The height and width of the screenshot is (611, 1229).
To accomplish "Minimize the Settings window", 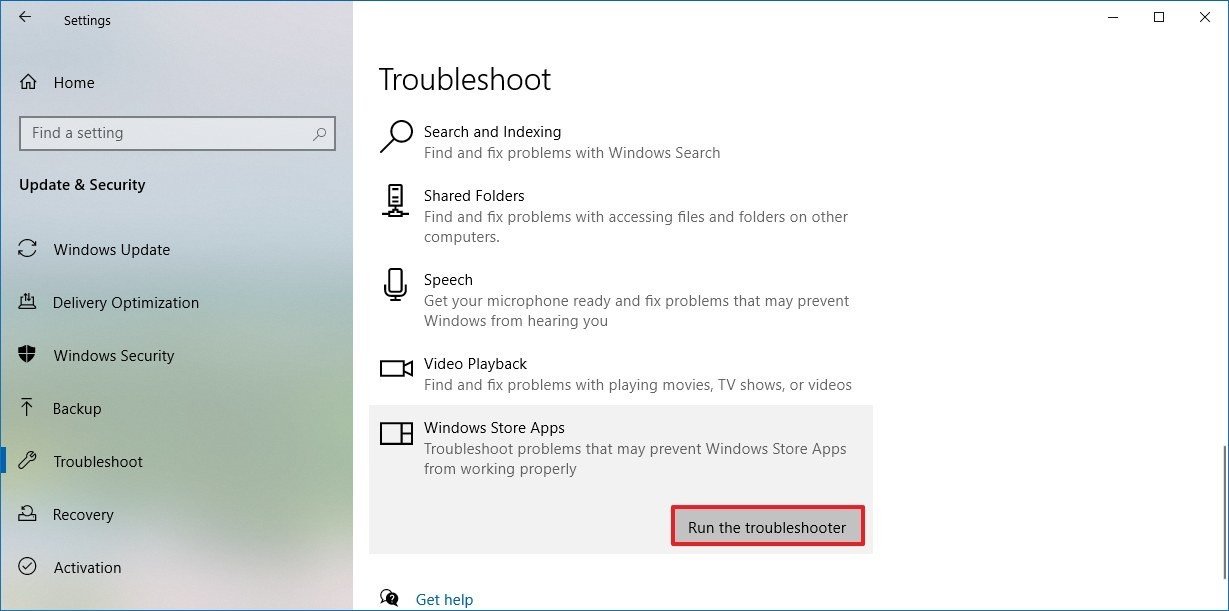I will (1114, 17).
